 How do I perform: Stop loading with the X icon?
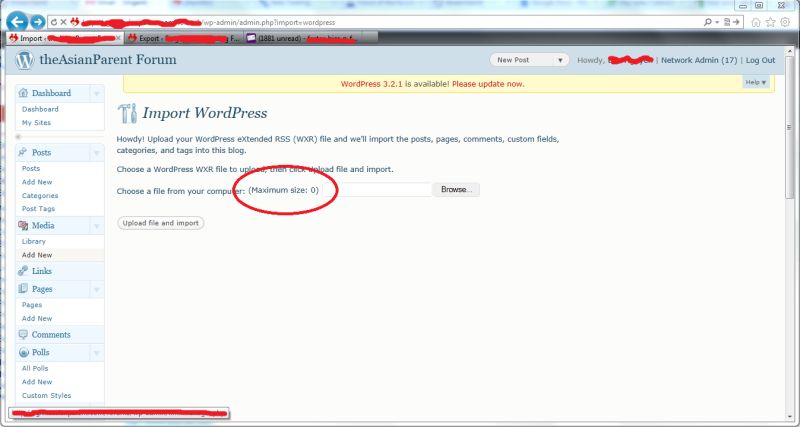[63, 22]
